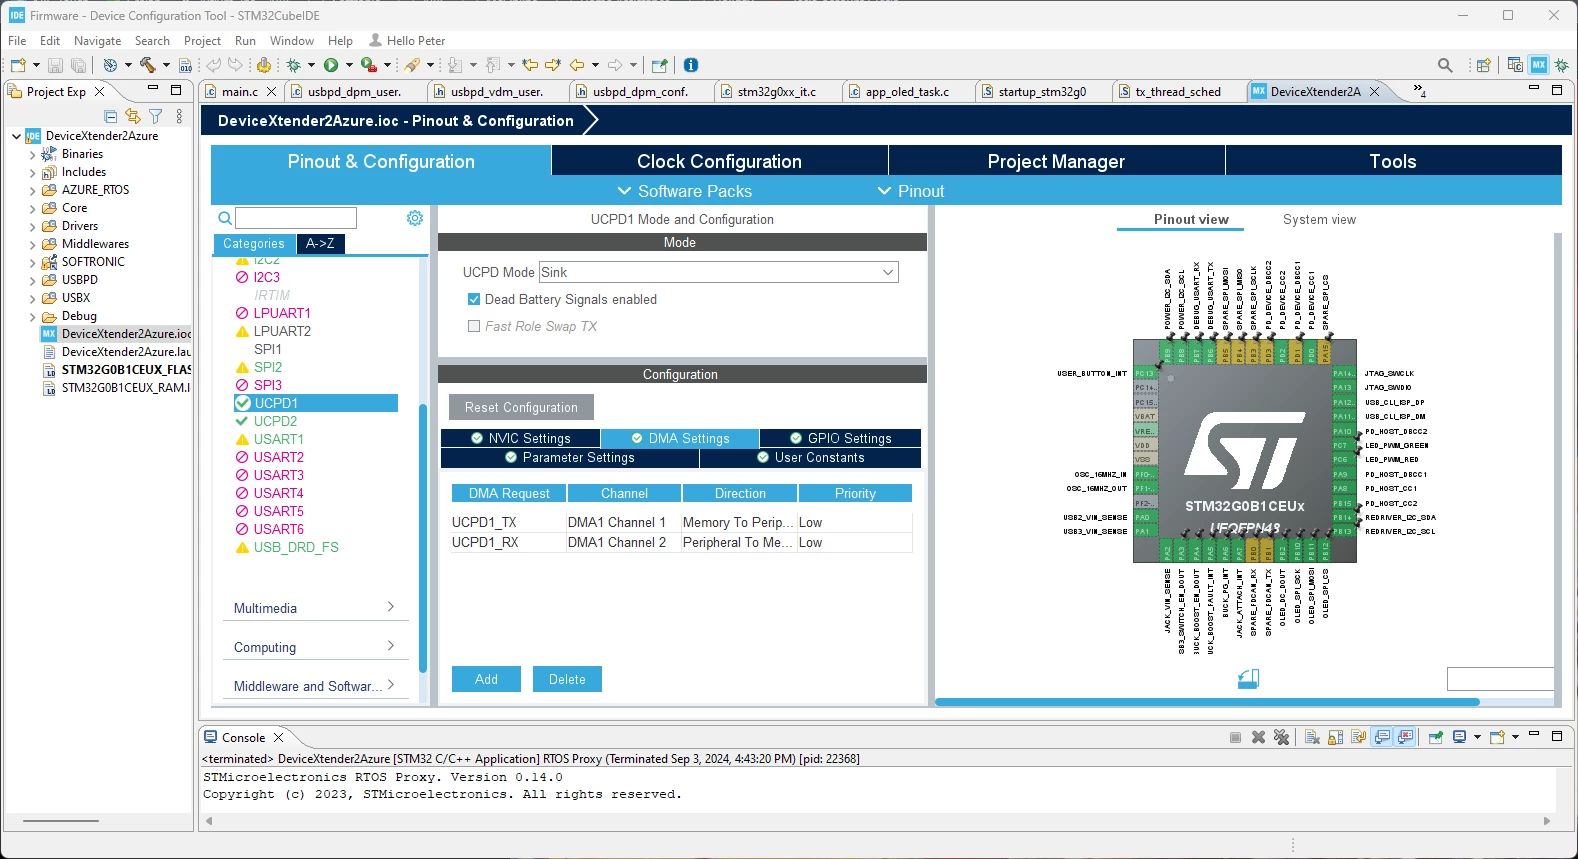Click the Build hammer icon in toolbar

click(x=147, y=65)
